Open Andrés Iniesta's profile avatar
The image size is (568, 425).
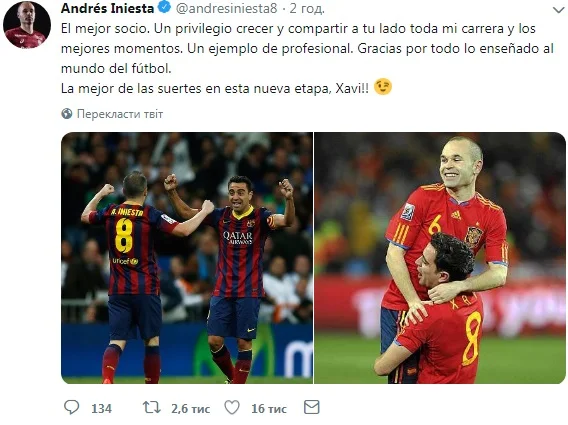(x=27, y=24)
